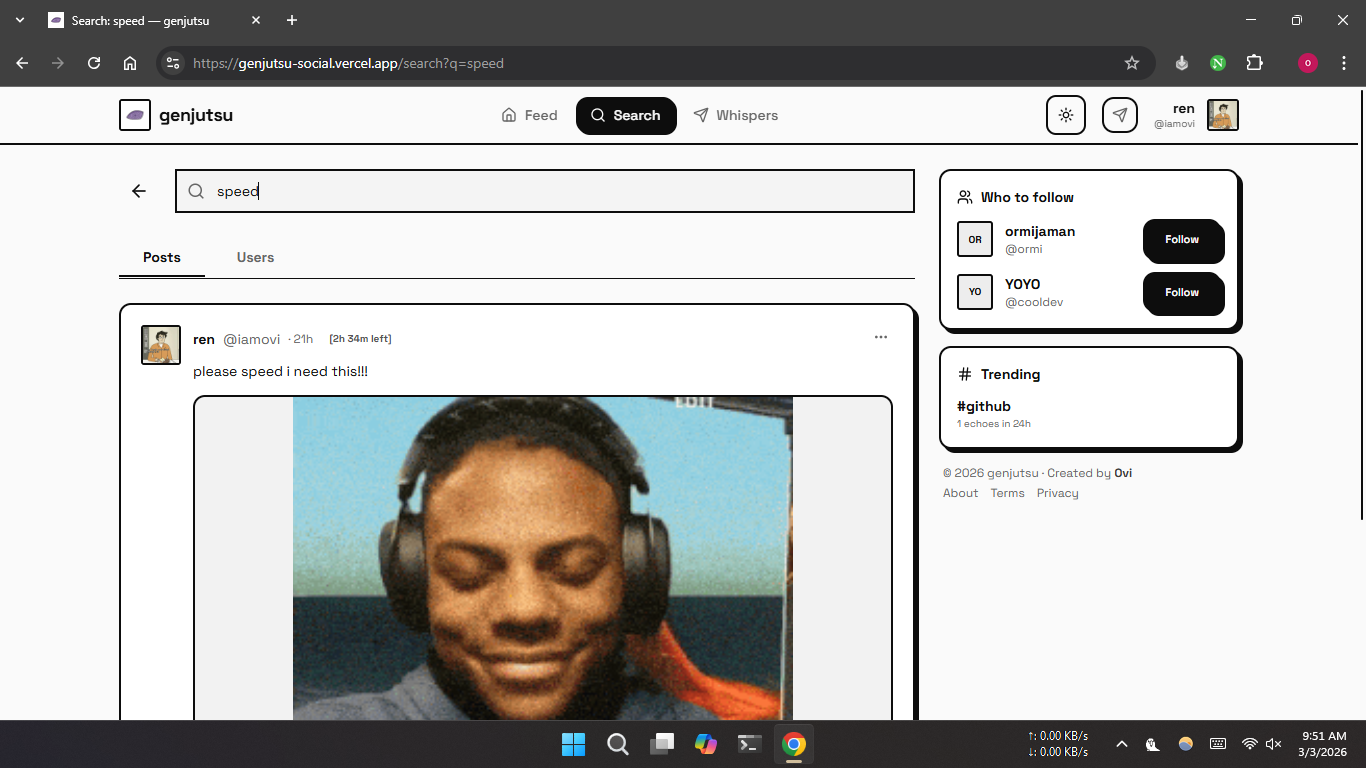Open the Privacy footer link
1366x768 pixels.
[x=1058, y=493]
